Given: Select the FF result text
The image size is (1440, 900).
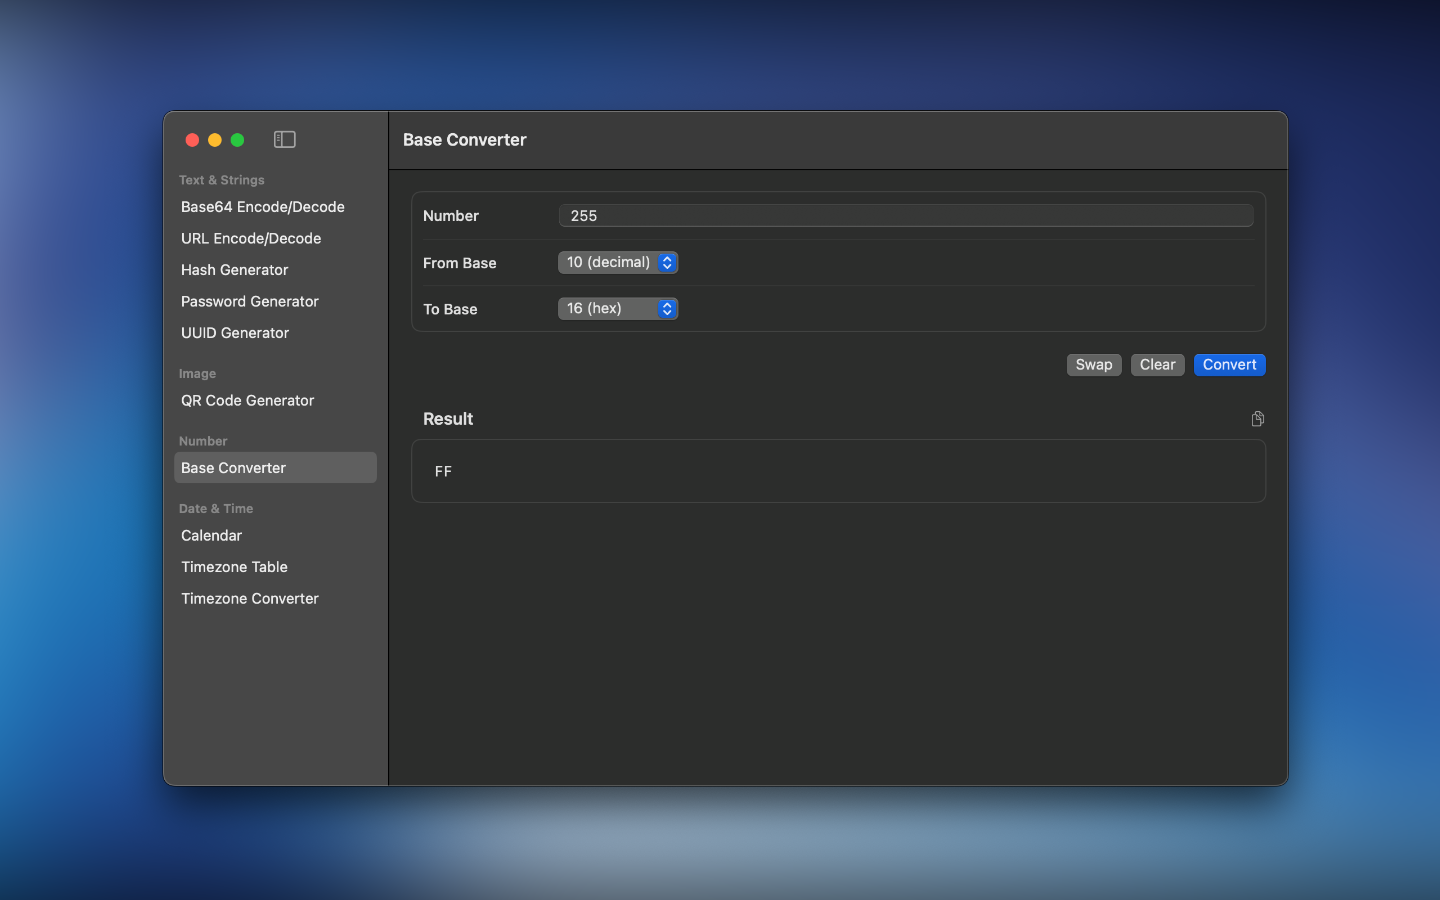Looking at the screenshot, I should (443, 471).
